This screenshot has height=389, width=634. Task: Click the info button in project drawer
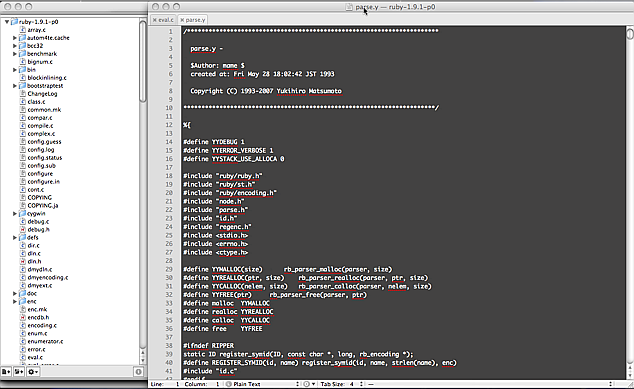click(138, 371)
